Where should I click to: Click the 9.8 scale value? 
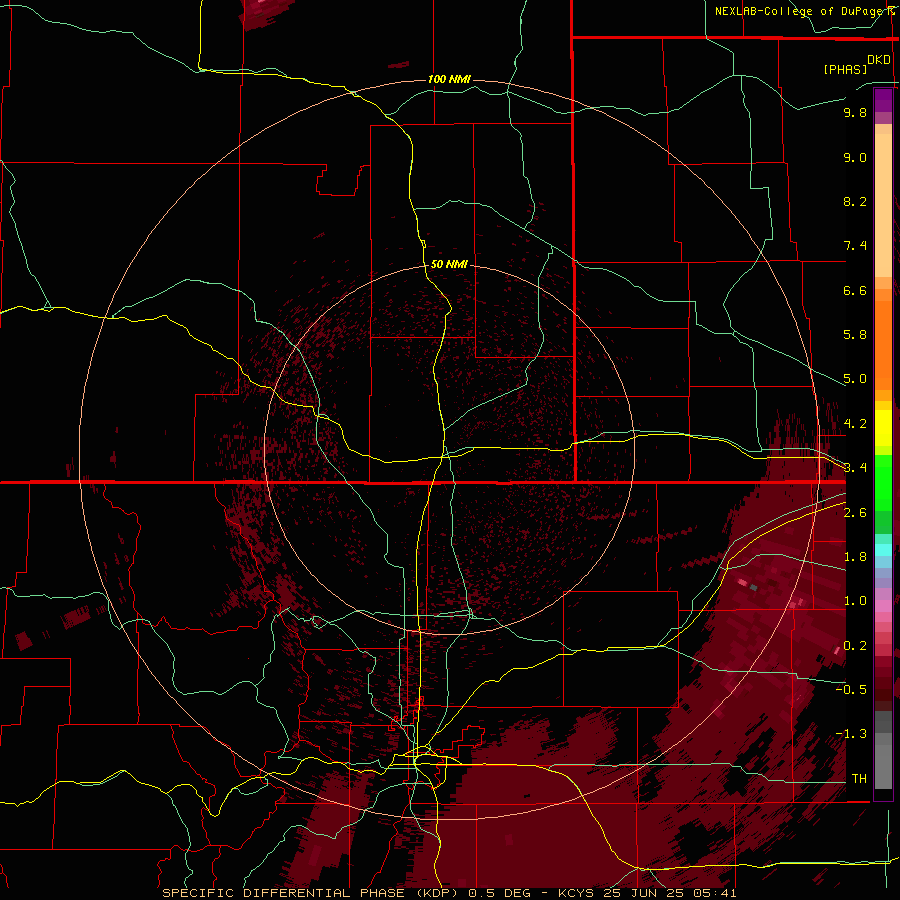(855, 112)
